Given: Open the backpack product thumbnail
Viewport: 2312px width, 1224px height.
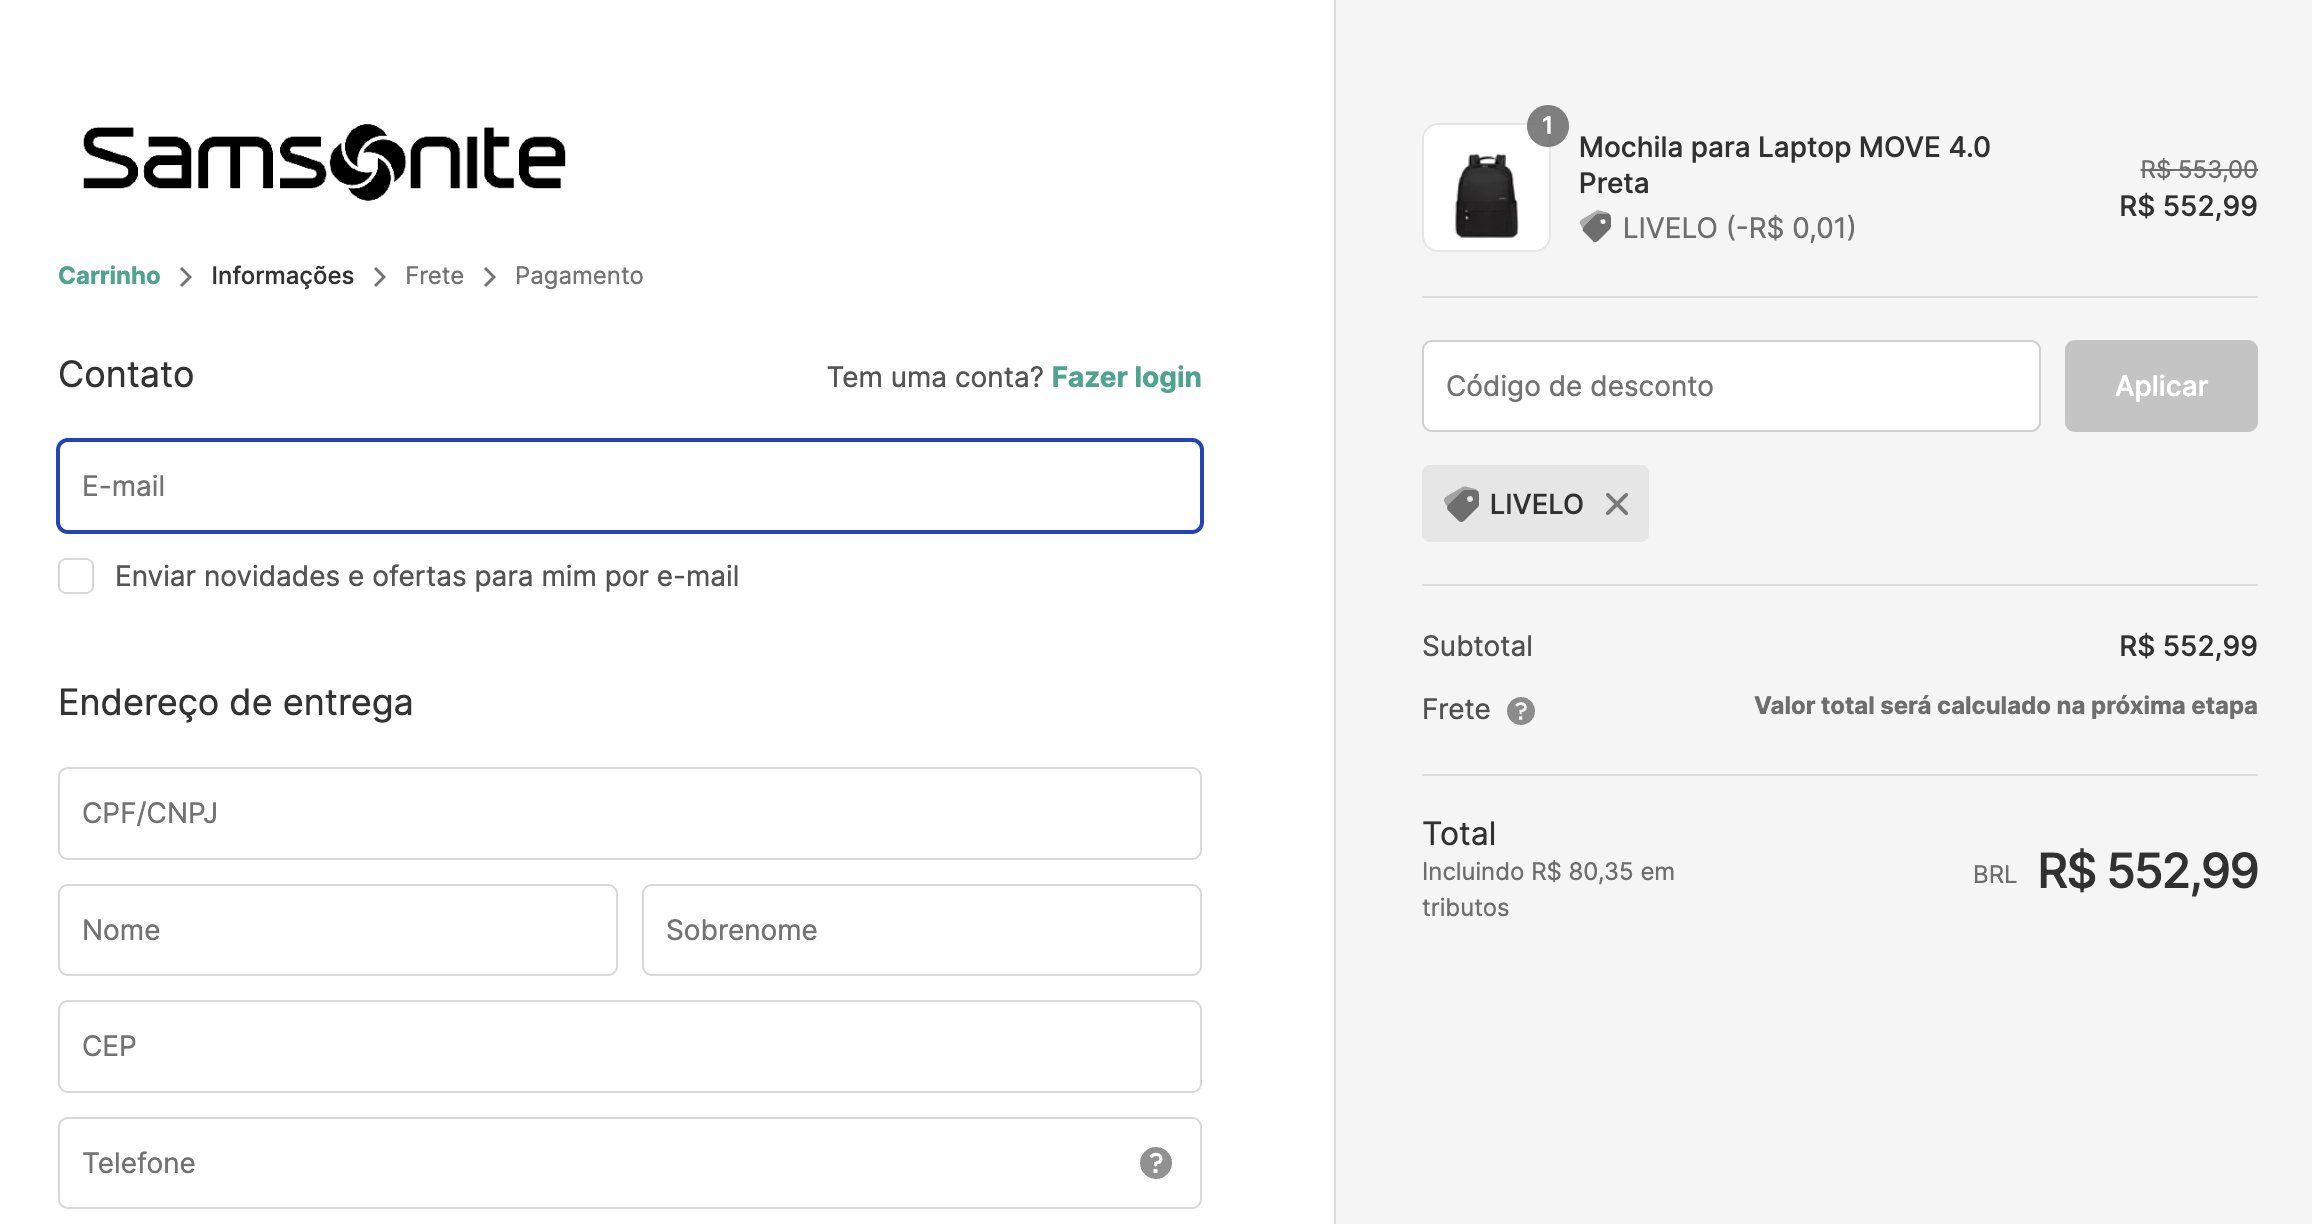Looking at the screenshot, I should [1486, 188].
